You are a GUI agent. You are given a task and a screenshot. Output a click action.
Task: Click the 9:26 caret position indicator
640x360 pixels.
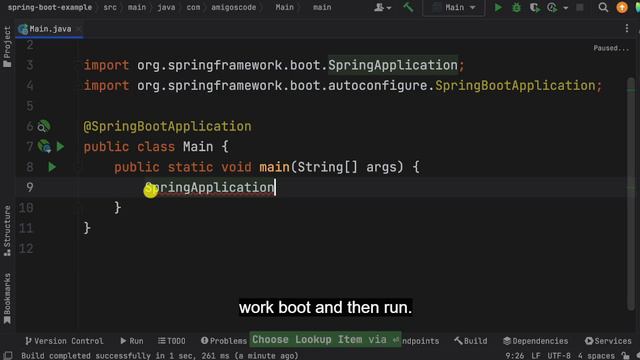tap(515, 356)
